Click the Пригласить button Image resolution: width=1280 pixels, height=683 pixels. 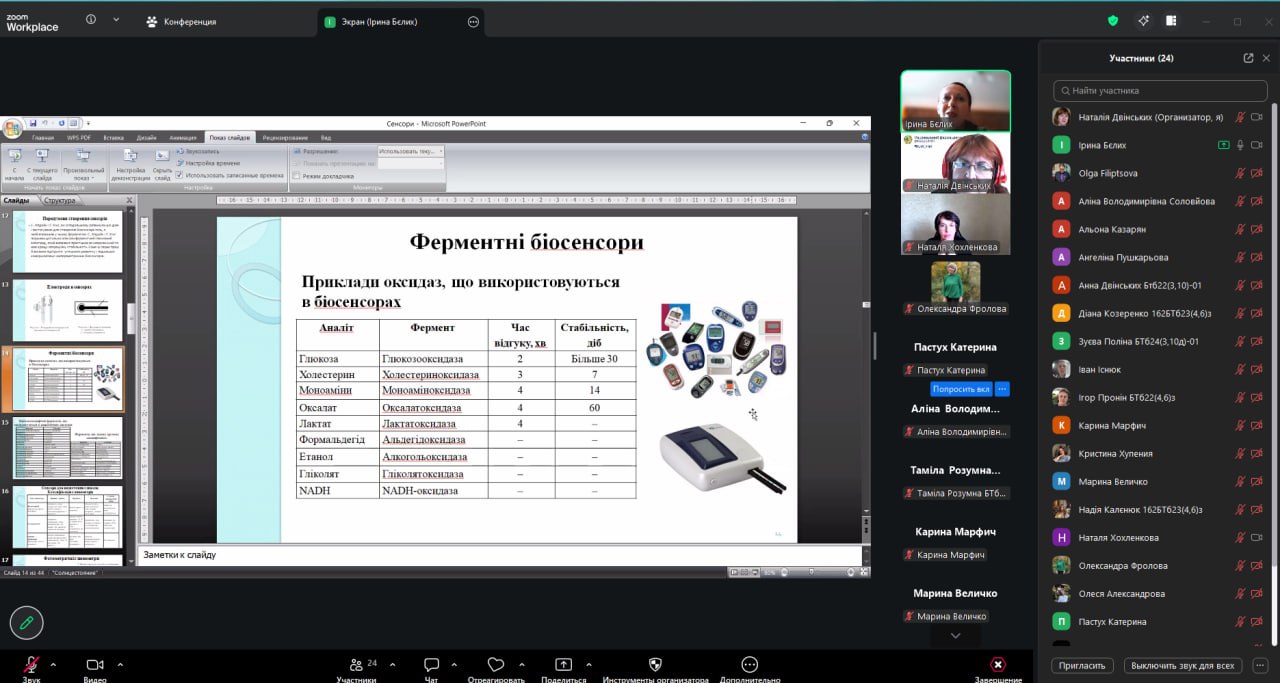tap(1083, 665)
